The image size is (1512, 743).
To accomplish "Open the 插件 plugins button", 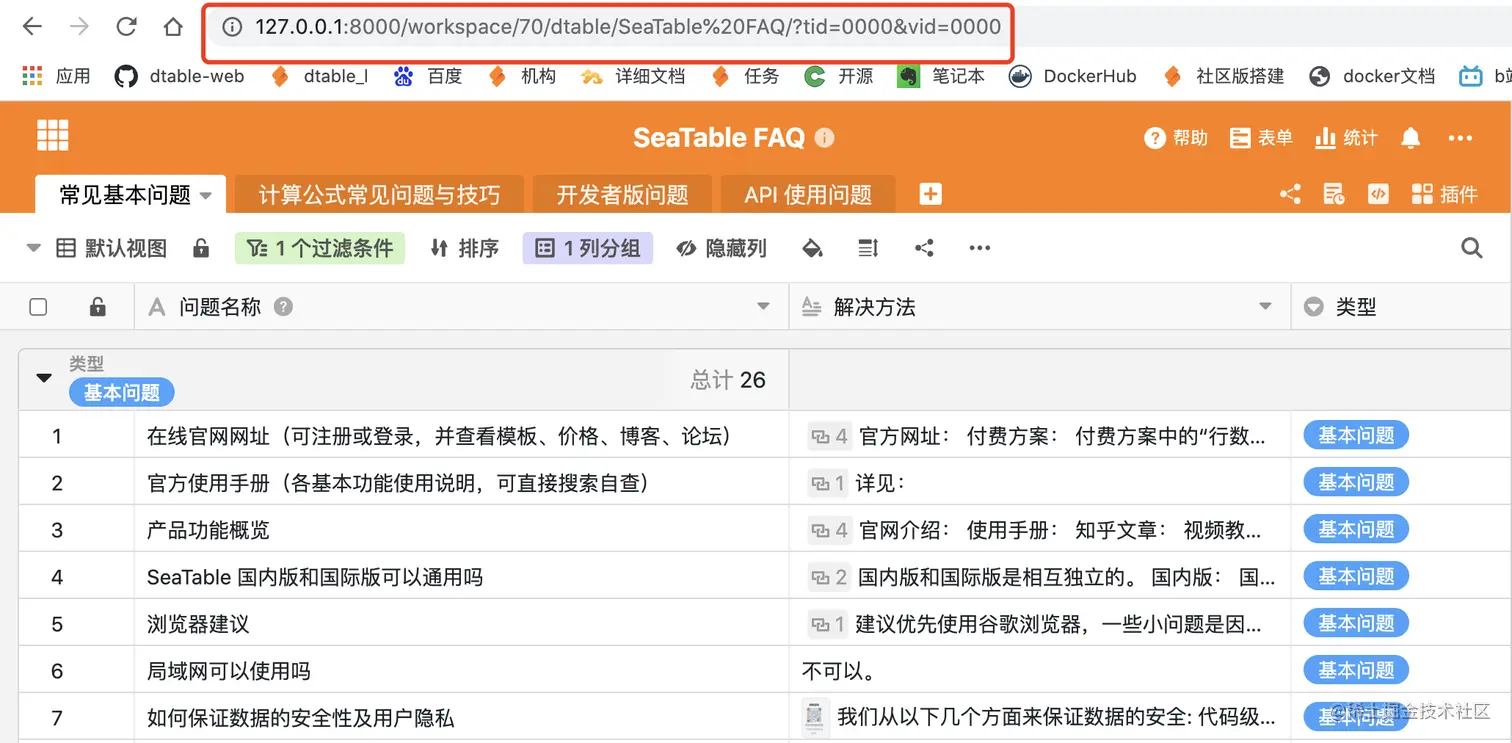I will 1444,194.
